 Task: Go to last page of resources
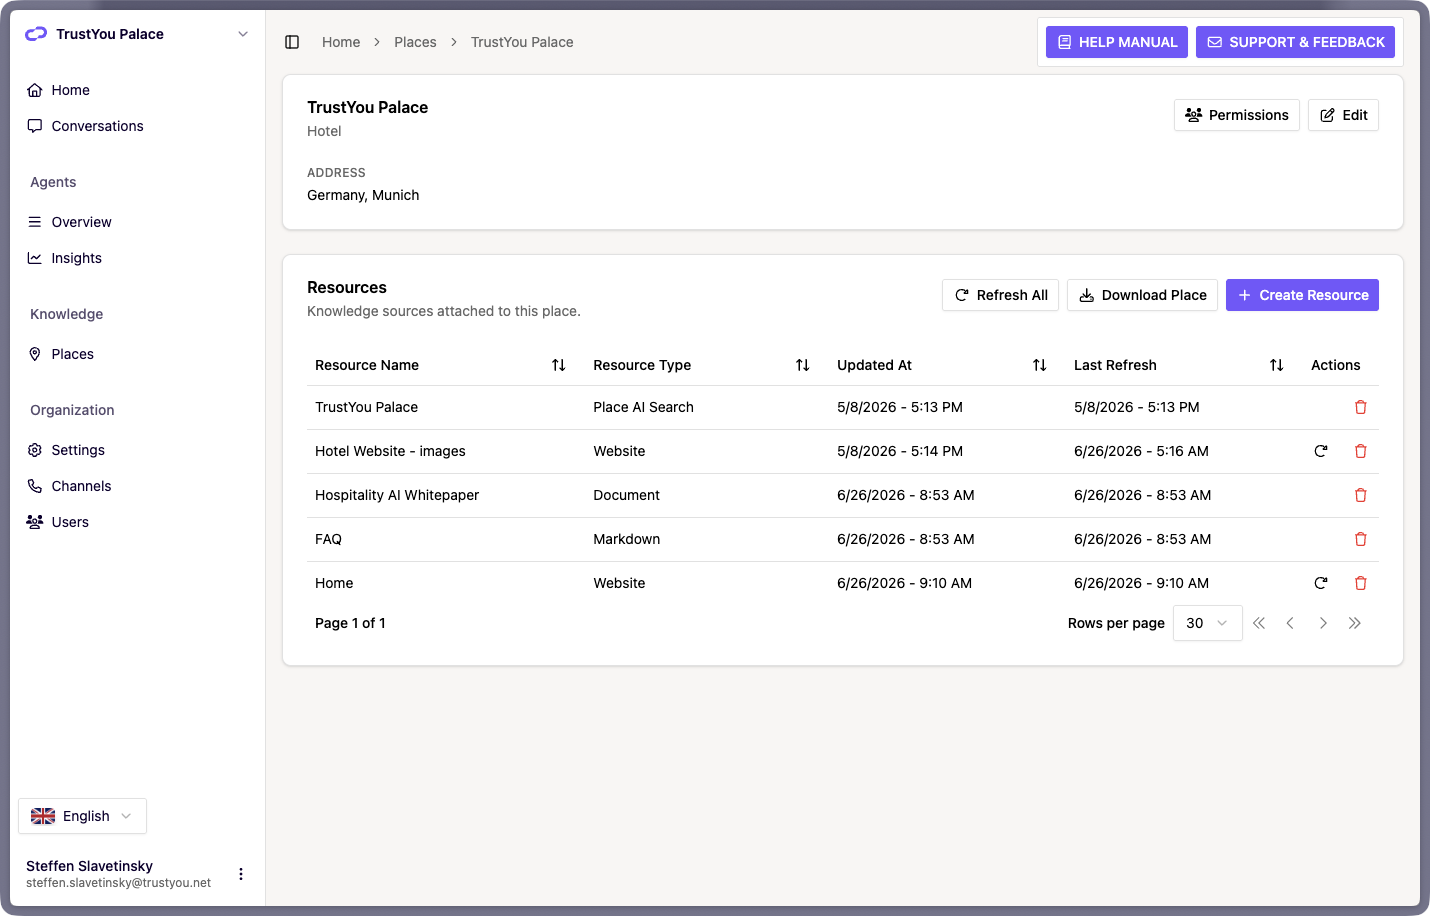click(1355, 623)
